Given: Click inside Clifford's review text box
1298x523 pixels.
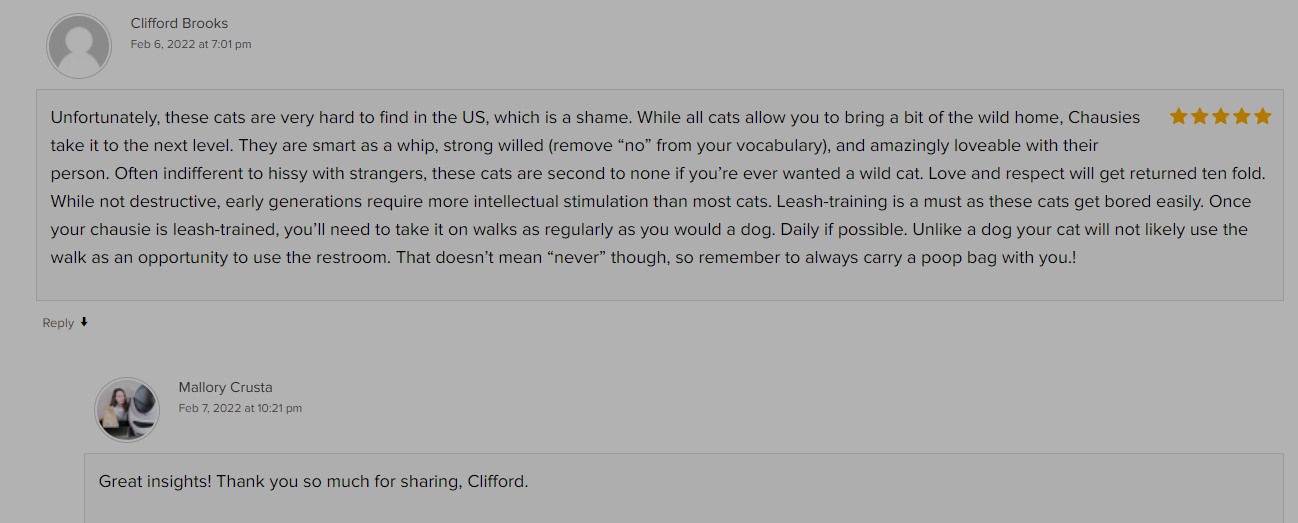Looking at the screenshot, I should (x=660, y=195).
